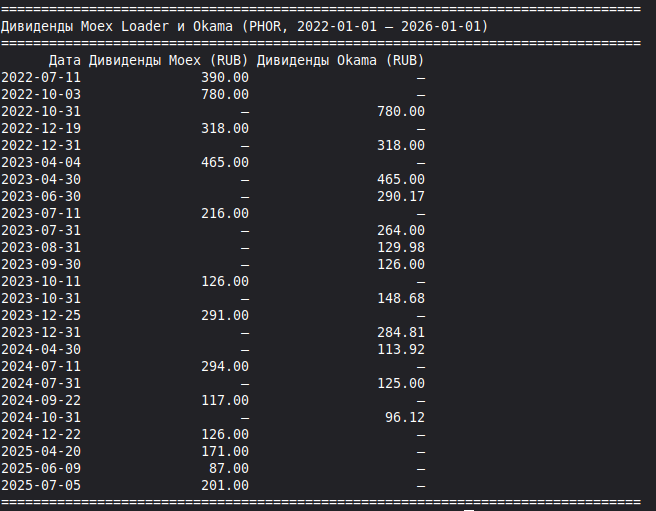Click the 129.98 Okama dividend value
Viewport: 656px width, 511px height.
[400, 247]
